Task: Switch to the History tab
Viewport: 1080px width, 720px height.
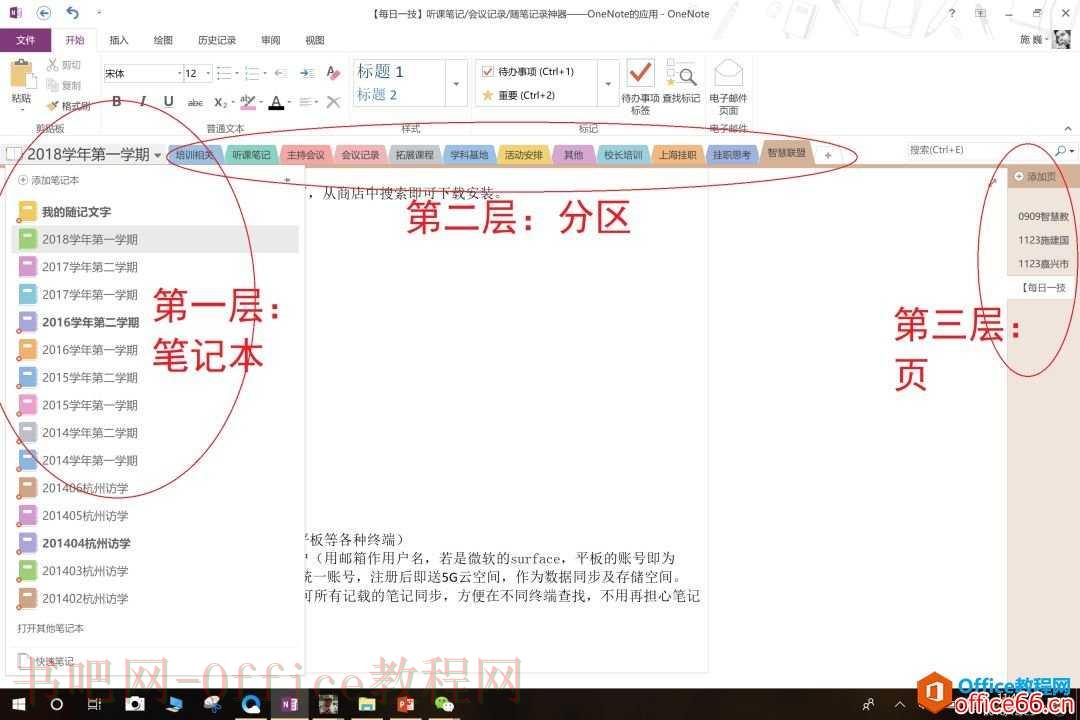Action: tap(217, 40)
